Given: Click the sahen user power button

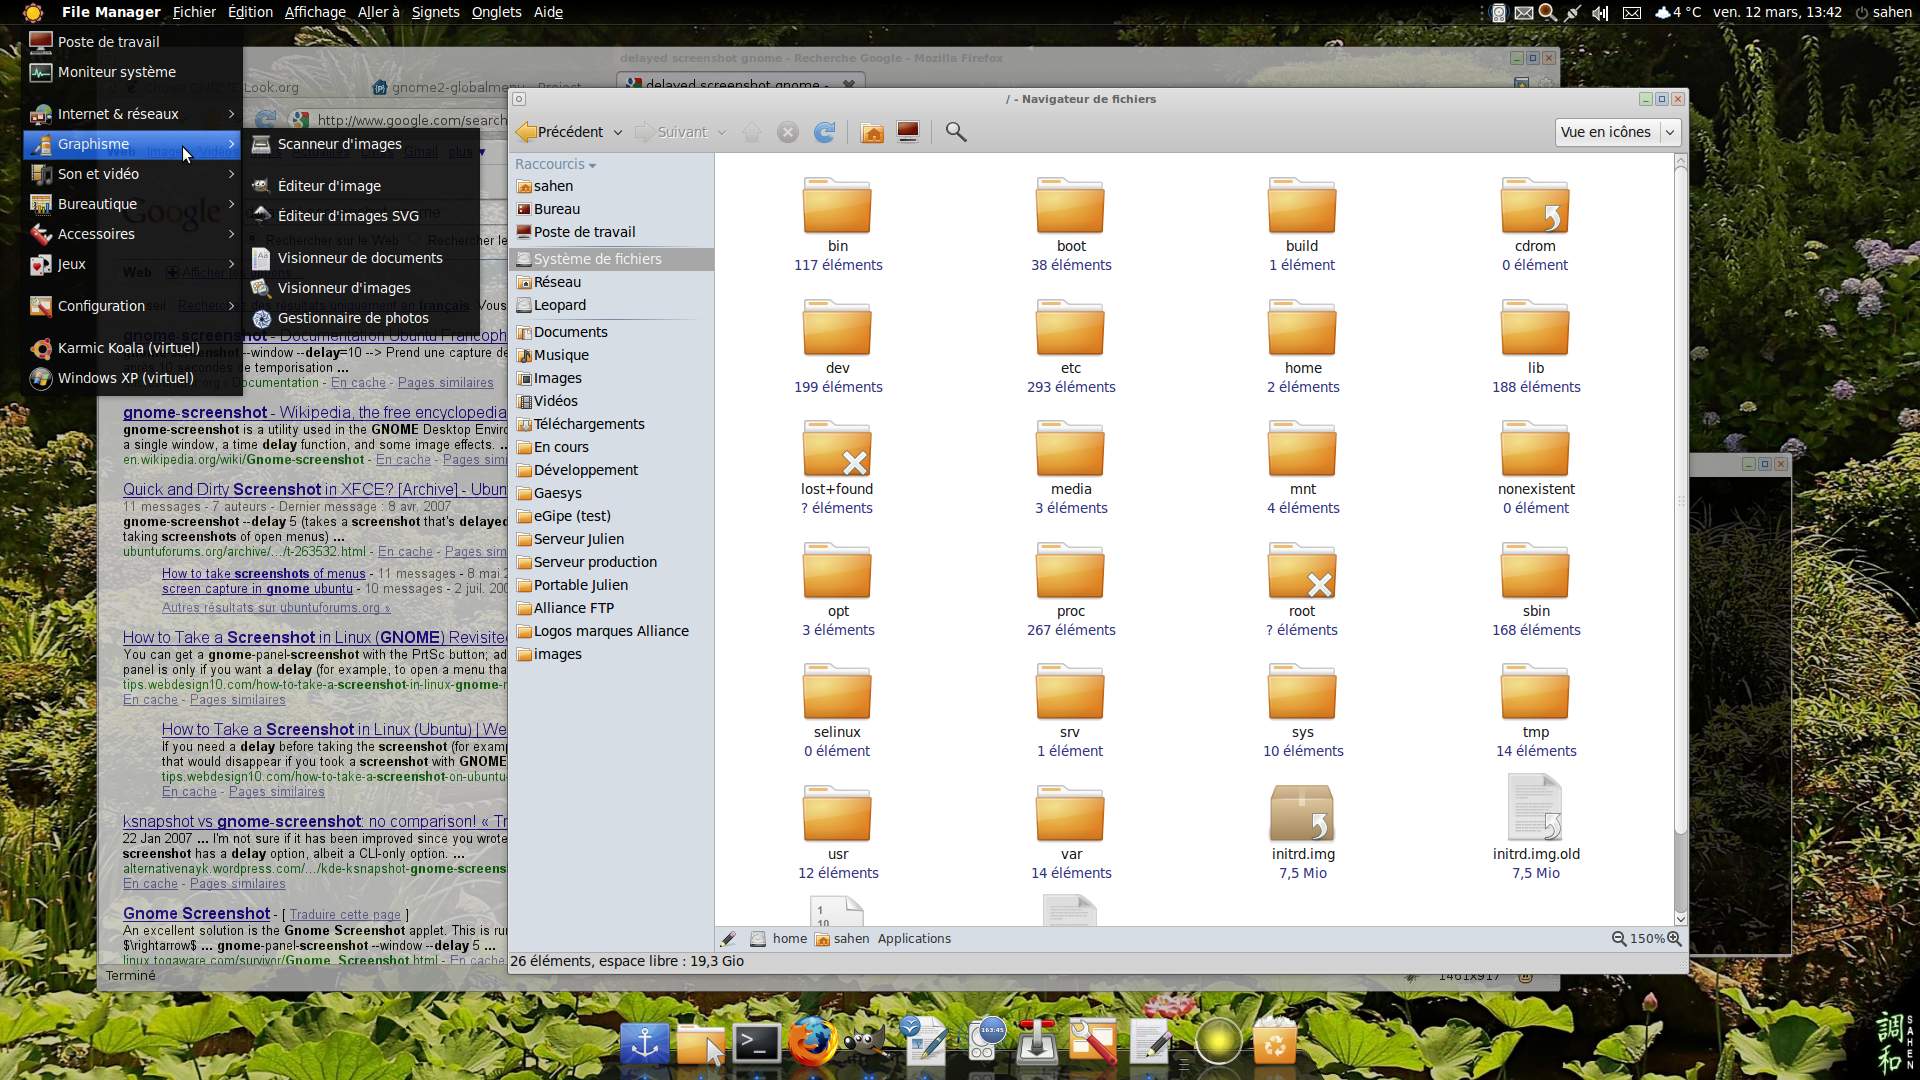Looking at the screenshot, I should (x=1883, y=12).
